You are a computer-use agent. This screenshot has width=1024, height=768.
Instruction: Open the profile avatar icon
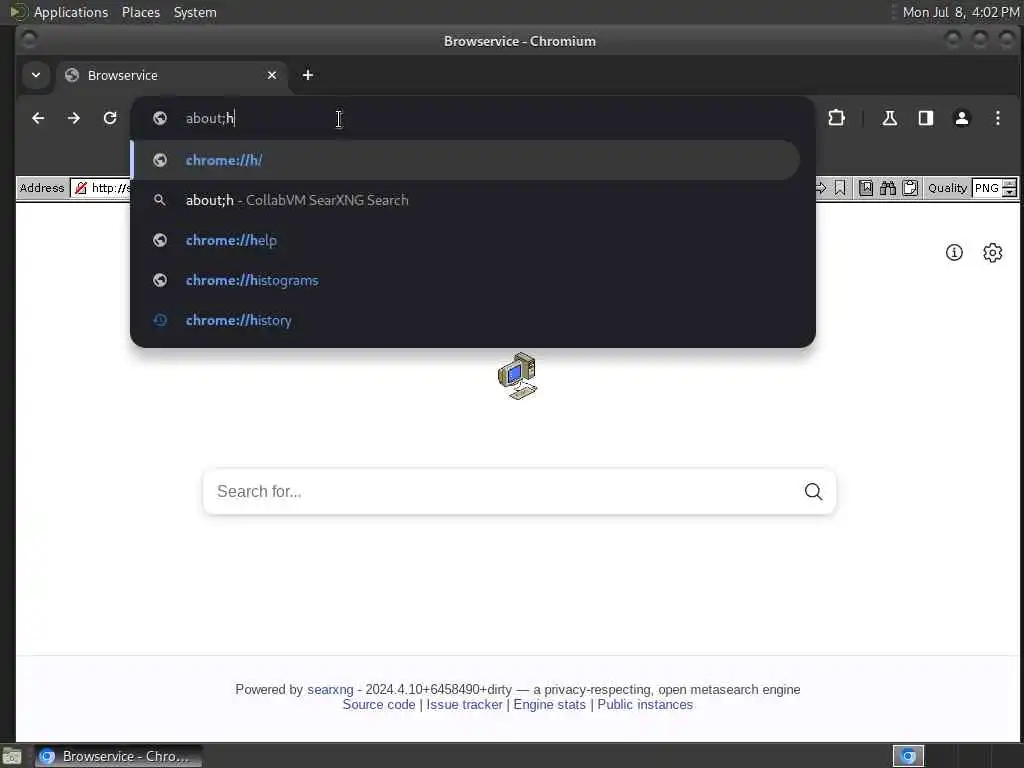click(x=961, y=118)
